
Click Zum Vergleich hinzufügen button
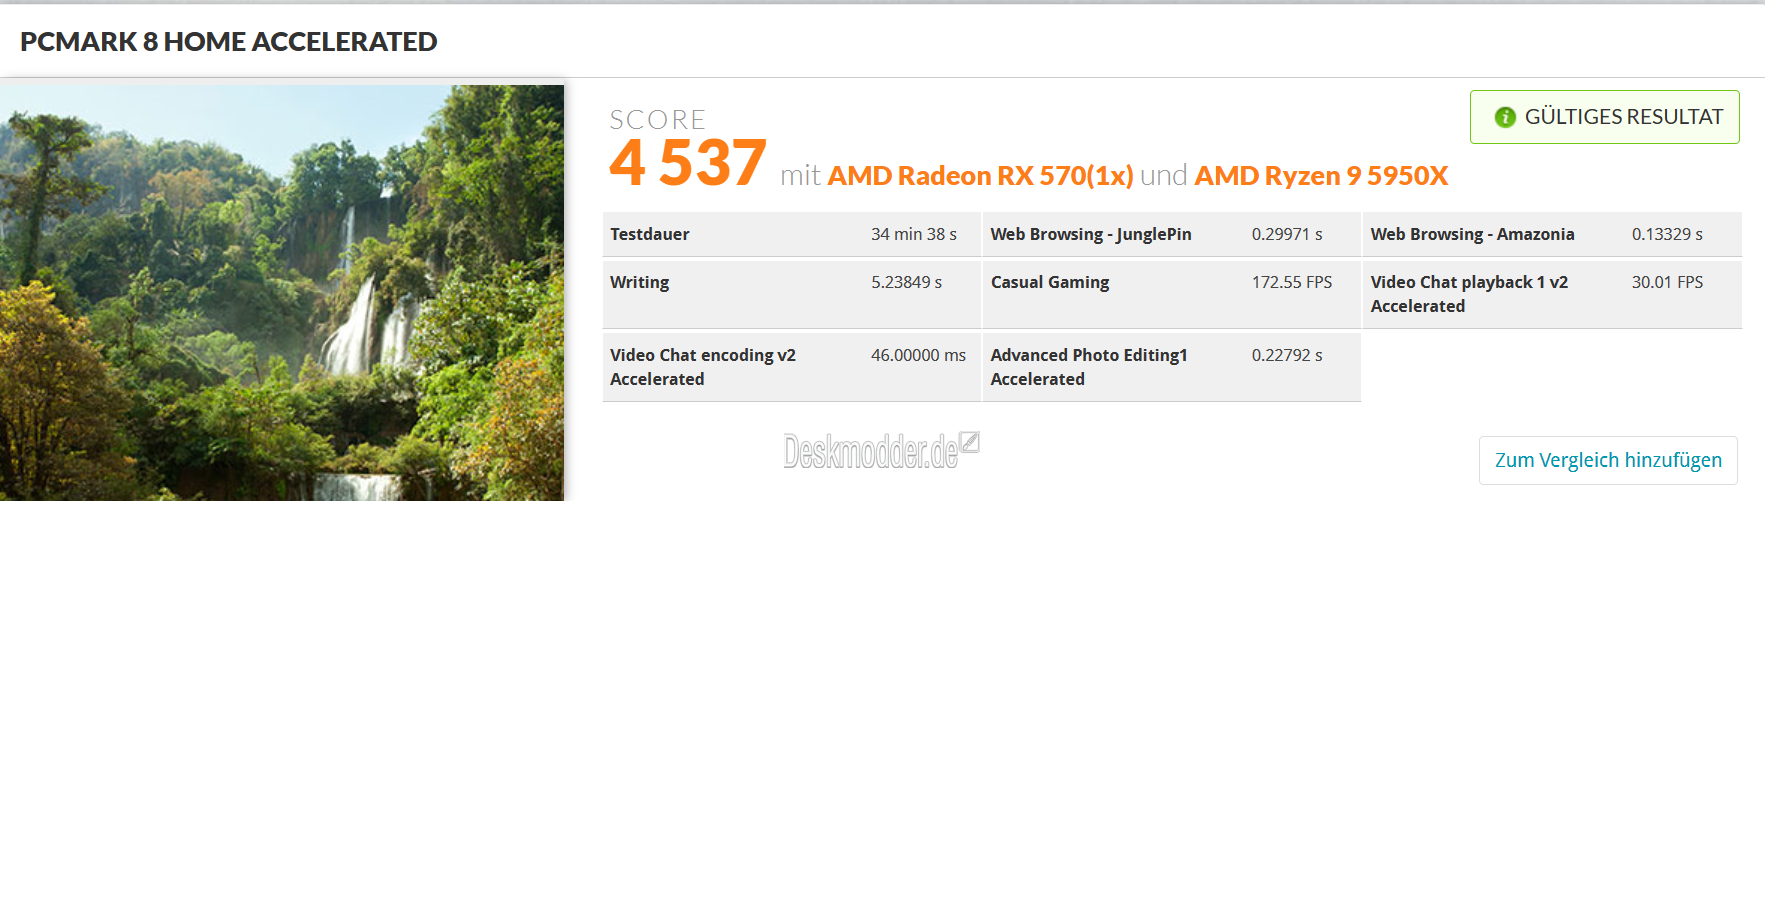click(1608, 460)
